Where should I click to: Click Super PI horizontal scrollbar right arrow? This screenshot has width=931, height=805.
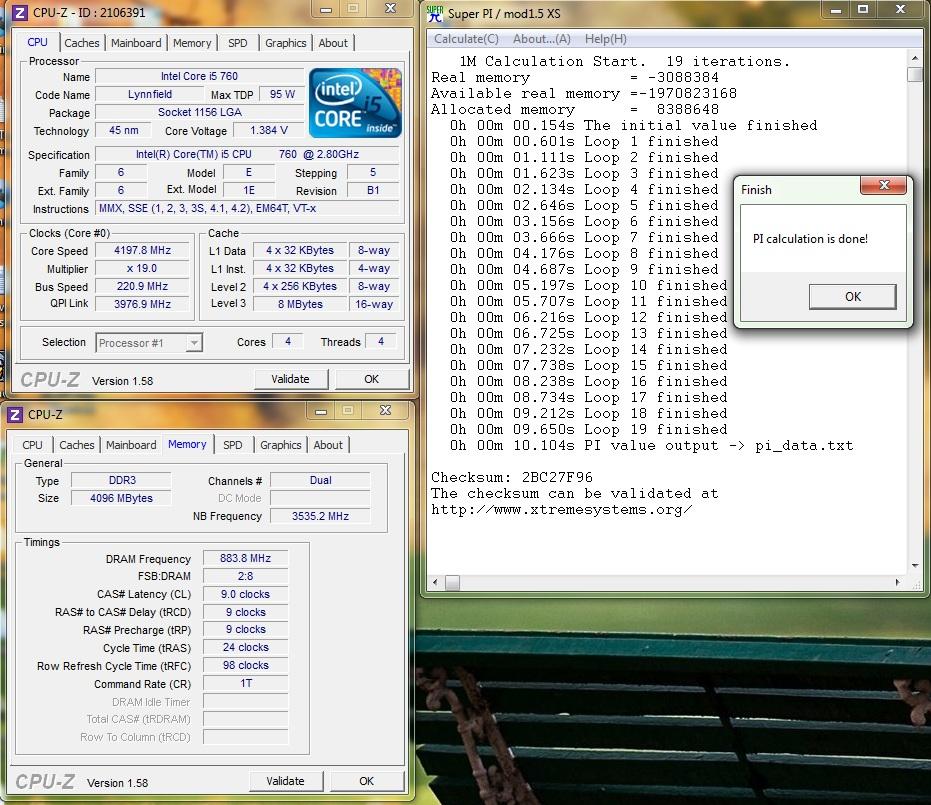point(897,582)
